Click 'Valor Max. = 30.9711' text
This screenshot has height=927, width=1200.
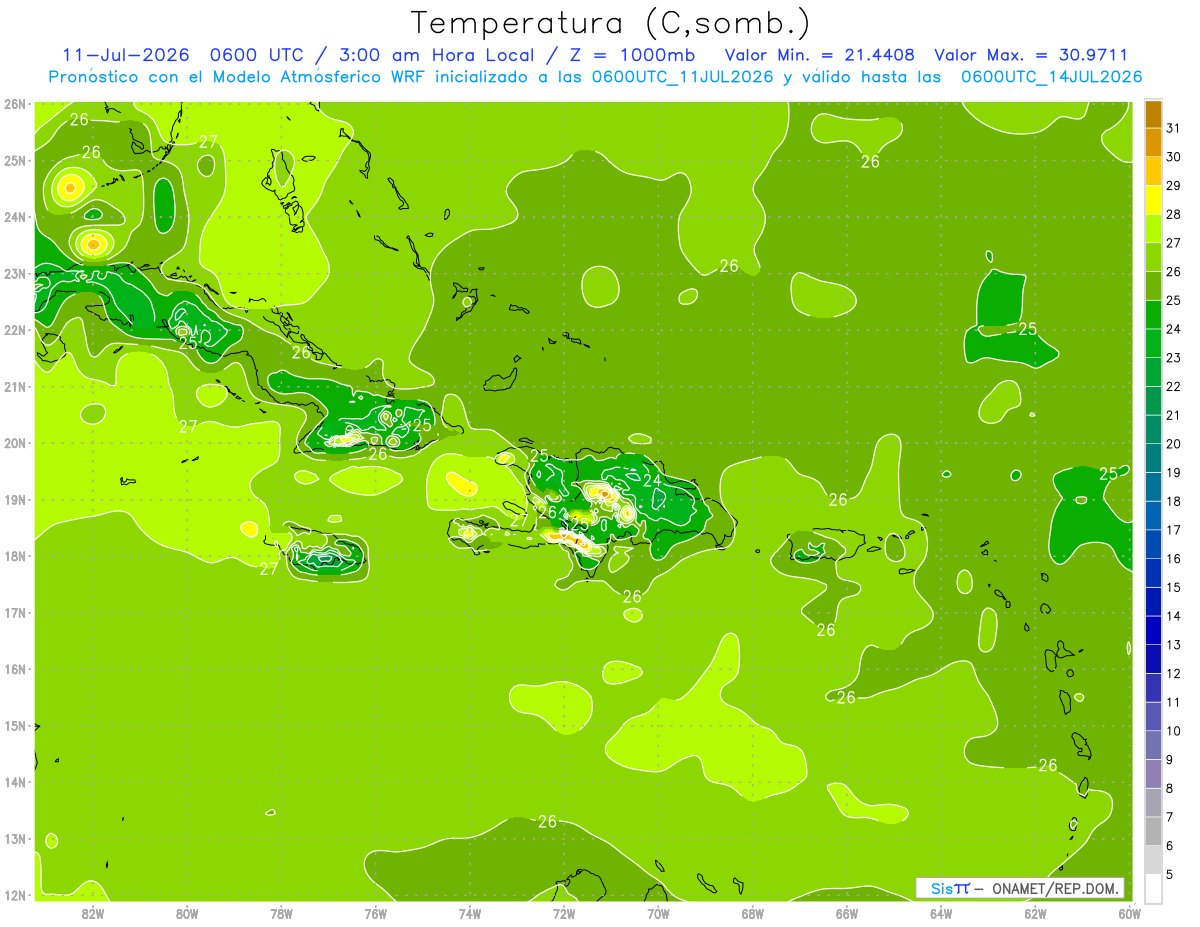click(1031, 55)
